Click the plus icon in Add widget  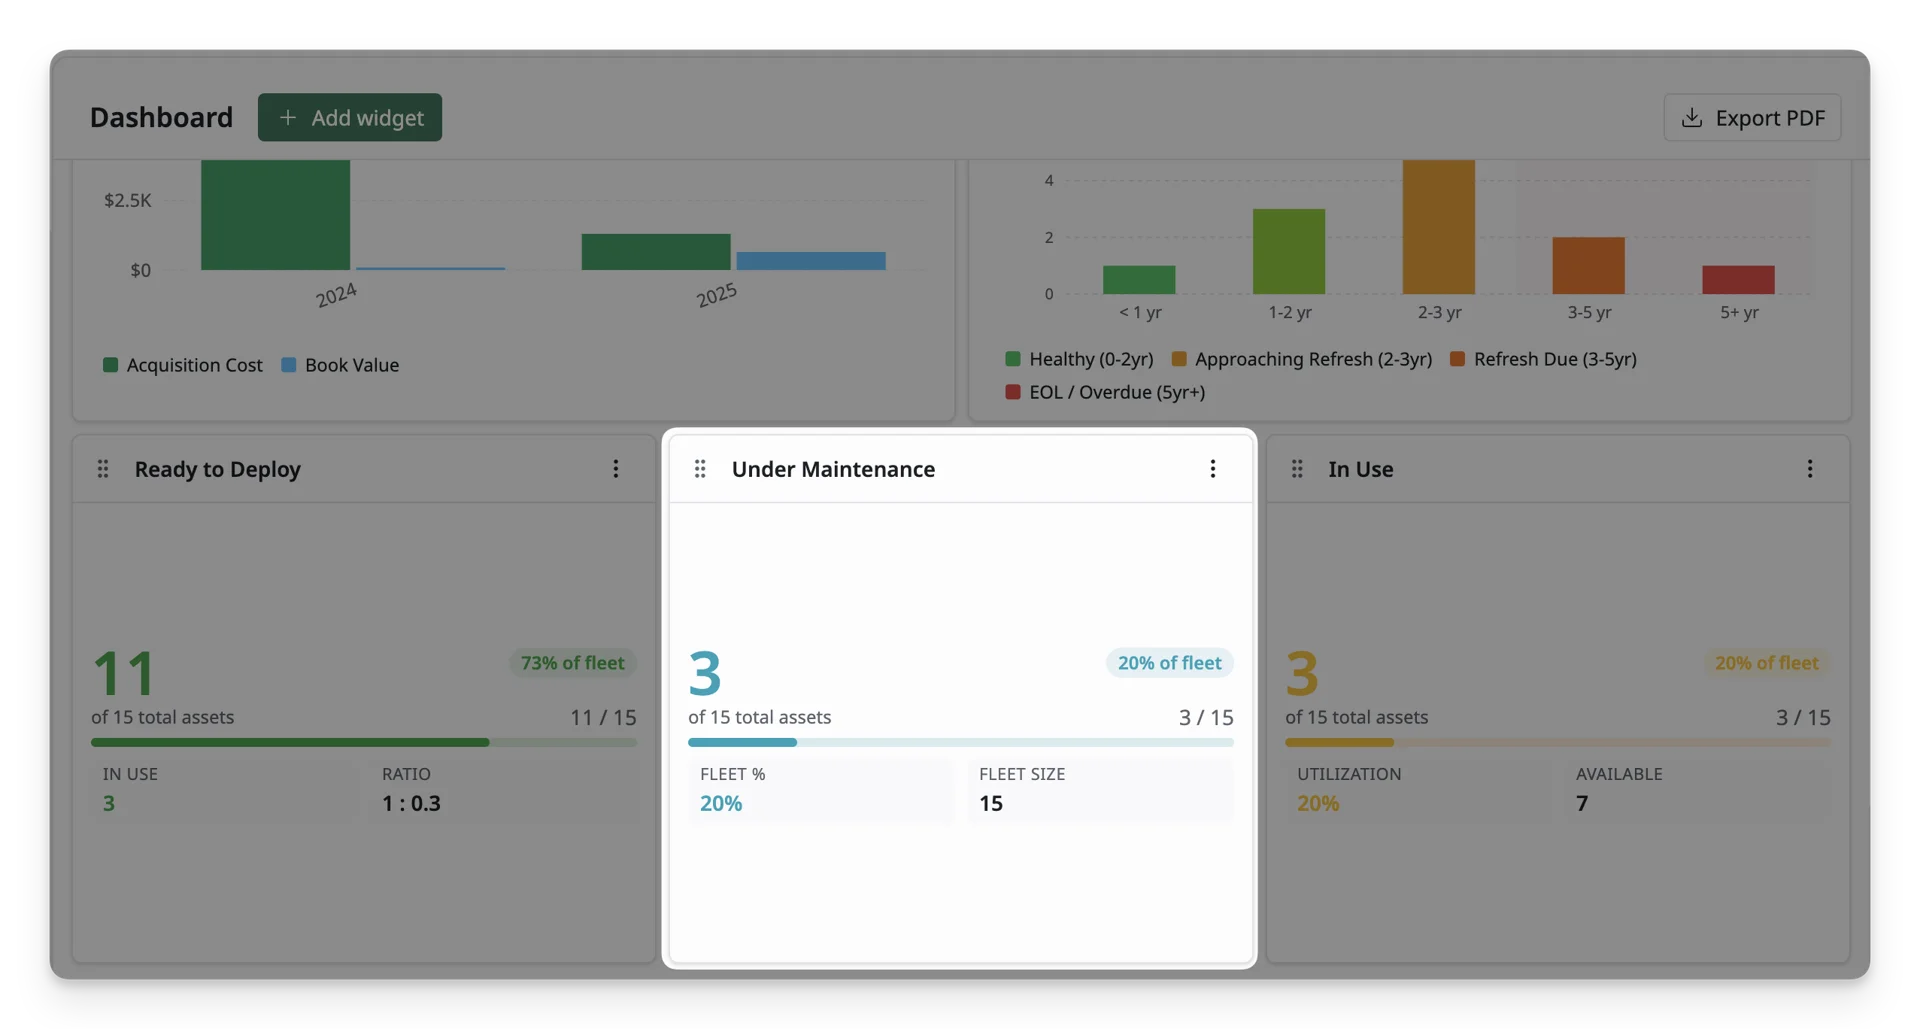click(288, 117)
